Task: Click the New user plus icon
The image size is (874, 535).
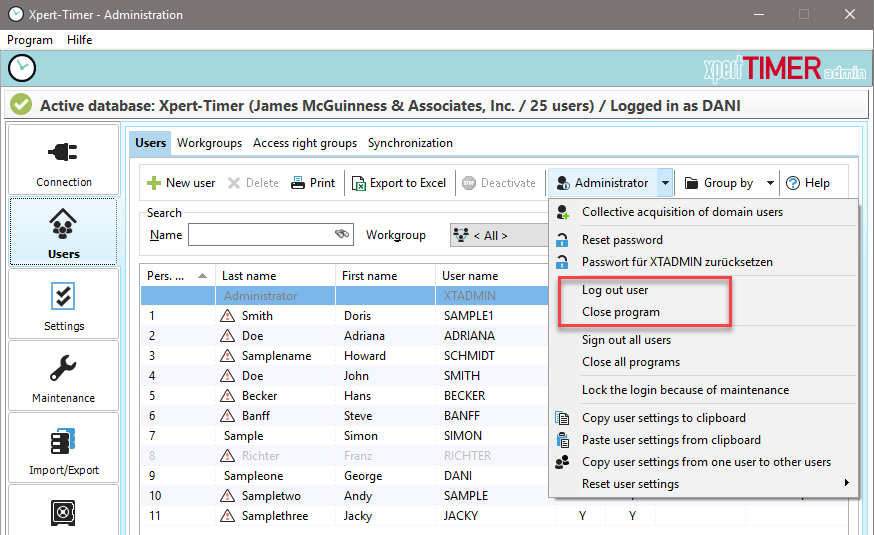Action: coord(154,183)
